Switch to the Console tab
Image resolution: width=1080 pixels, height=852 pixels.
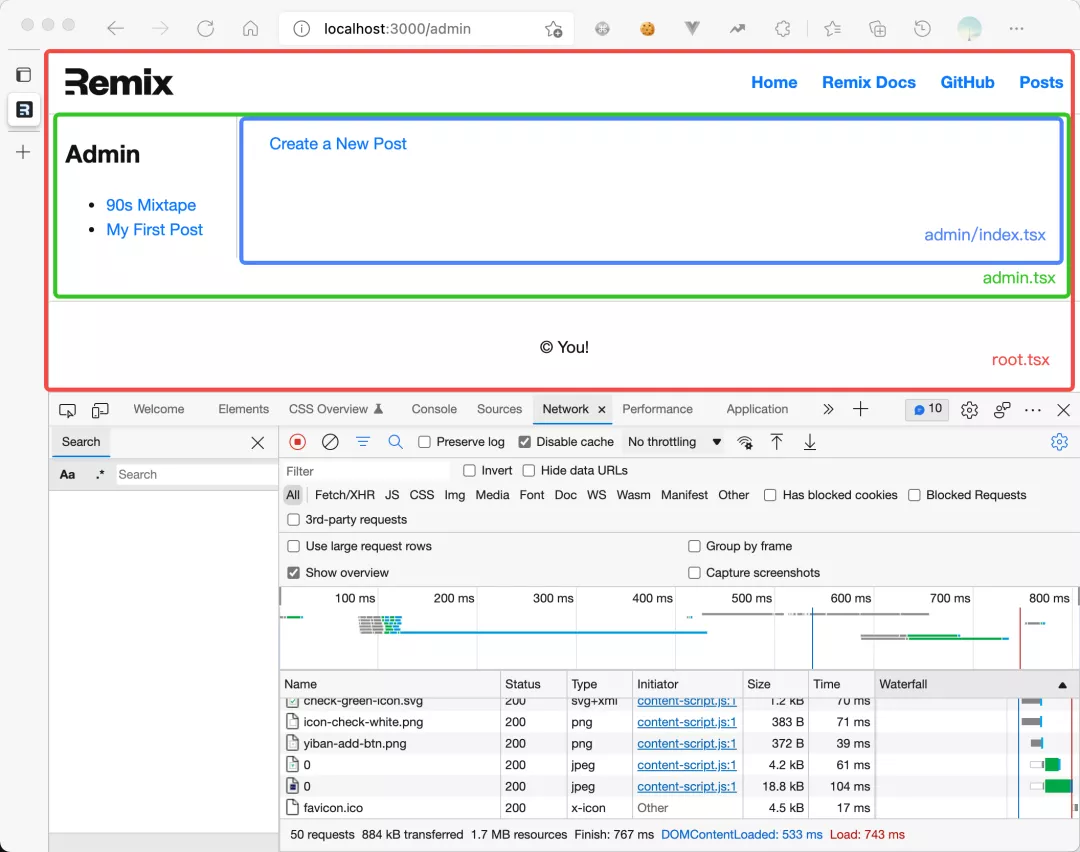point(434,409)
